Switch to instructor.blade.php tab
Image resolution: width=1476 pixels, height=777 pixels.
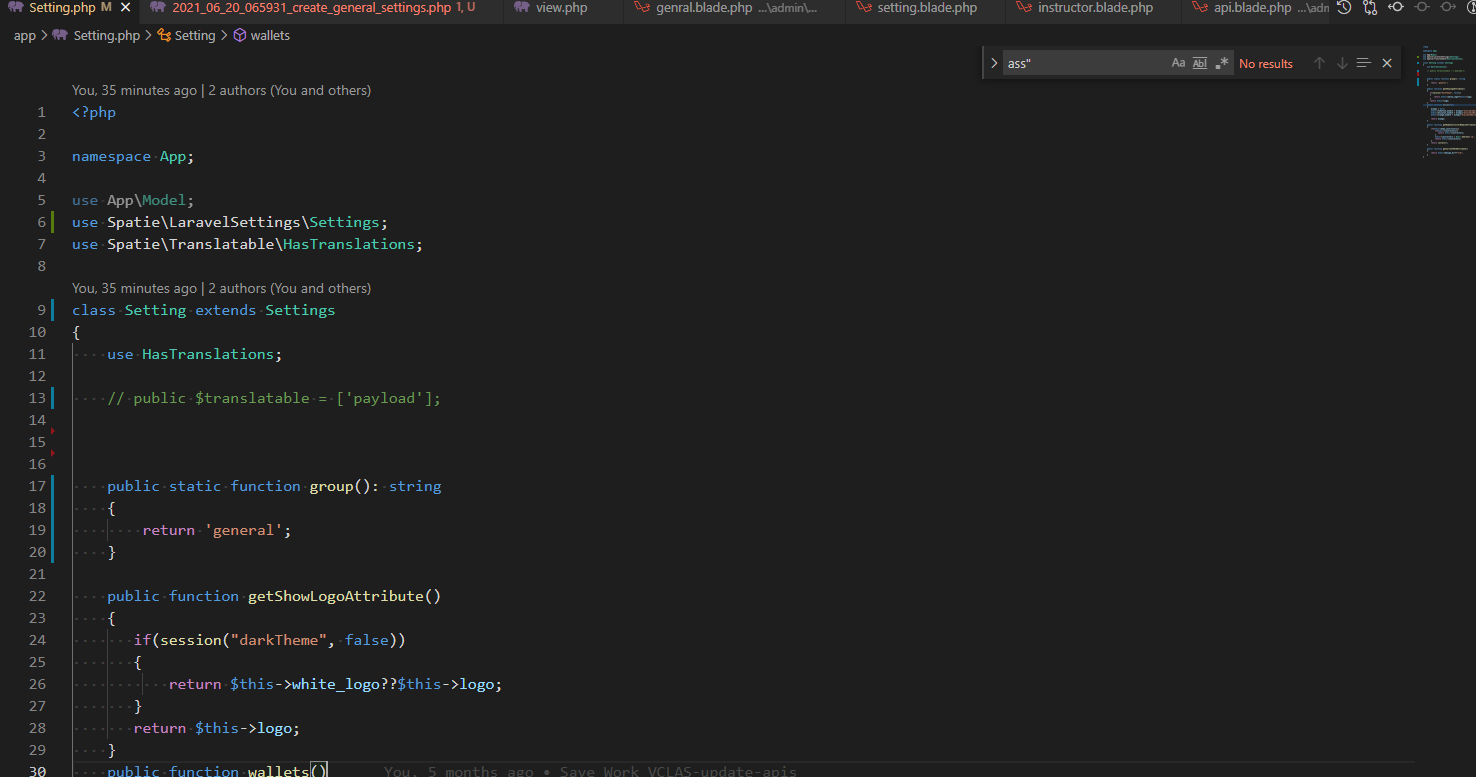pos(1095,8)
